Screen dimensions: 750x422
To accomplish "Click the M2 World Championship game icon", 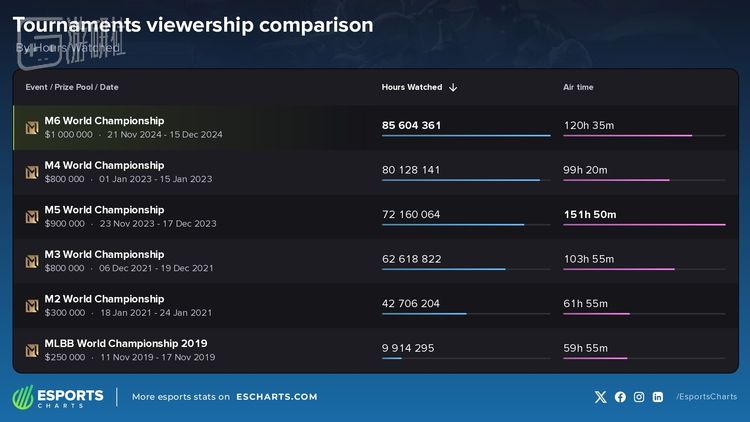I will click(32, 306).
